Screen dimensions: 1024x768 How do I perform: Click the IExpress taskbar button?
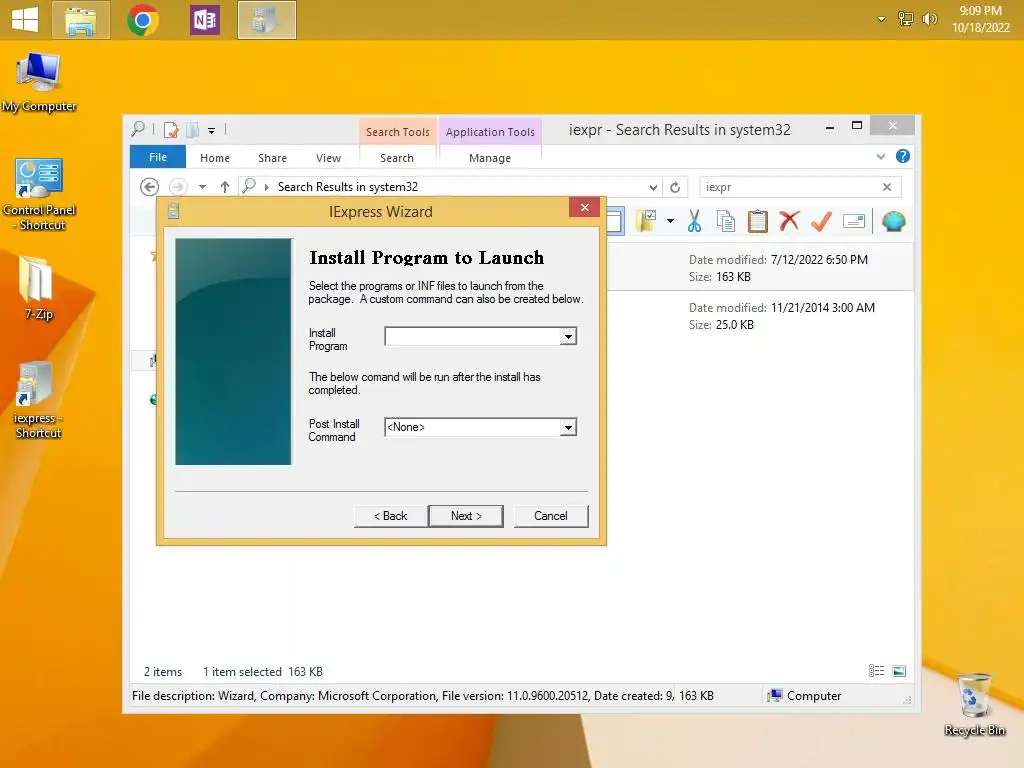pyautogui.click(x=266, y=20)
